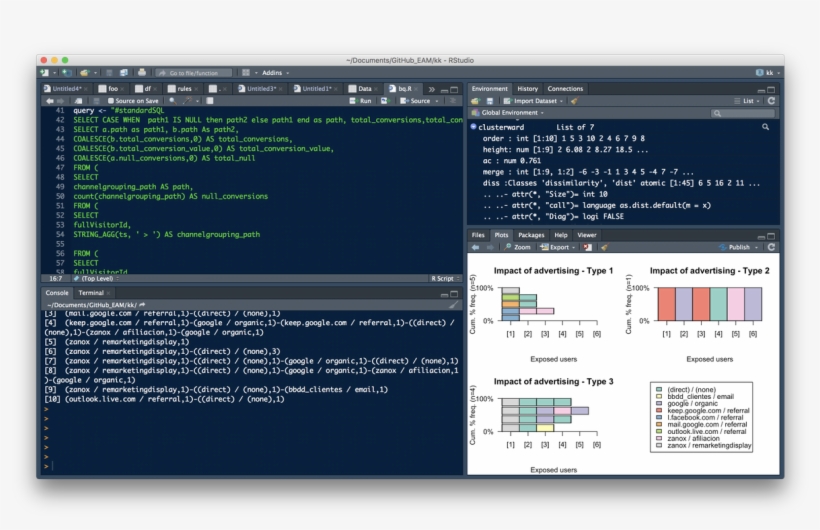Click the Go to file/function field
Image resolution: width=820 pixels, height=530 pixels.
(193, 73)
